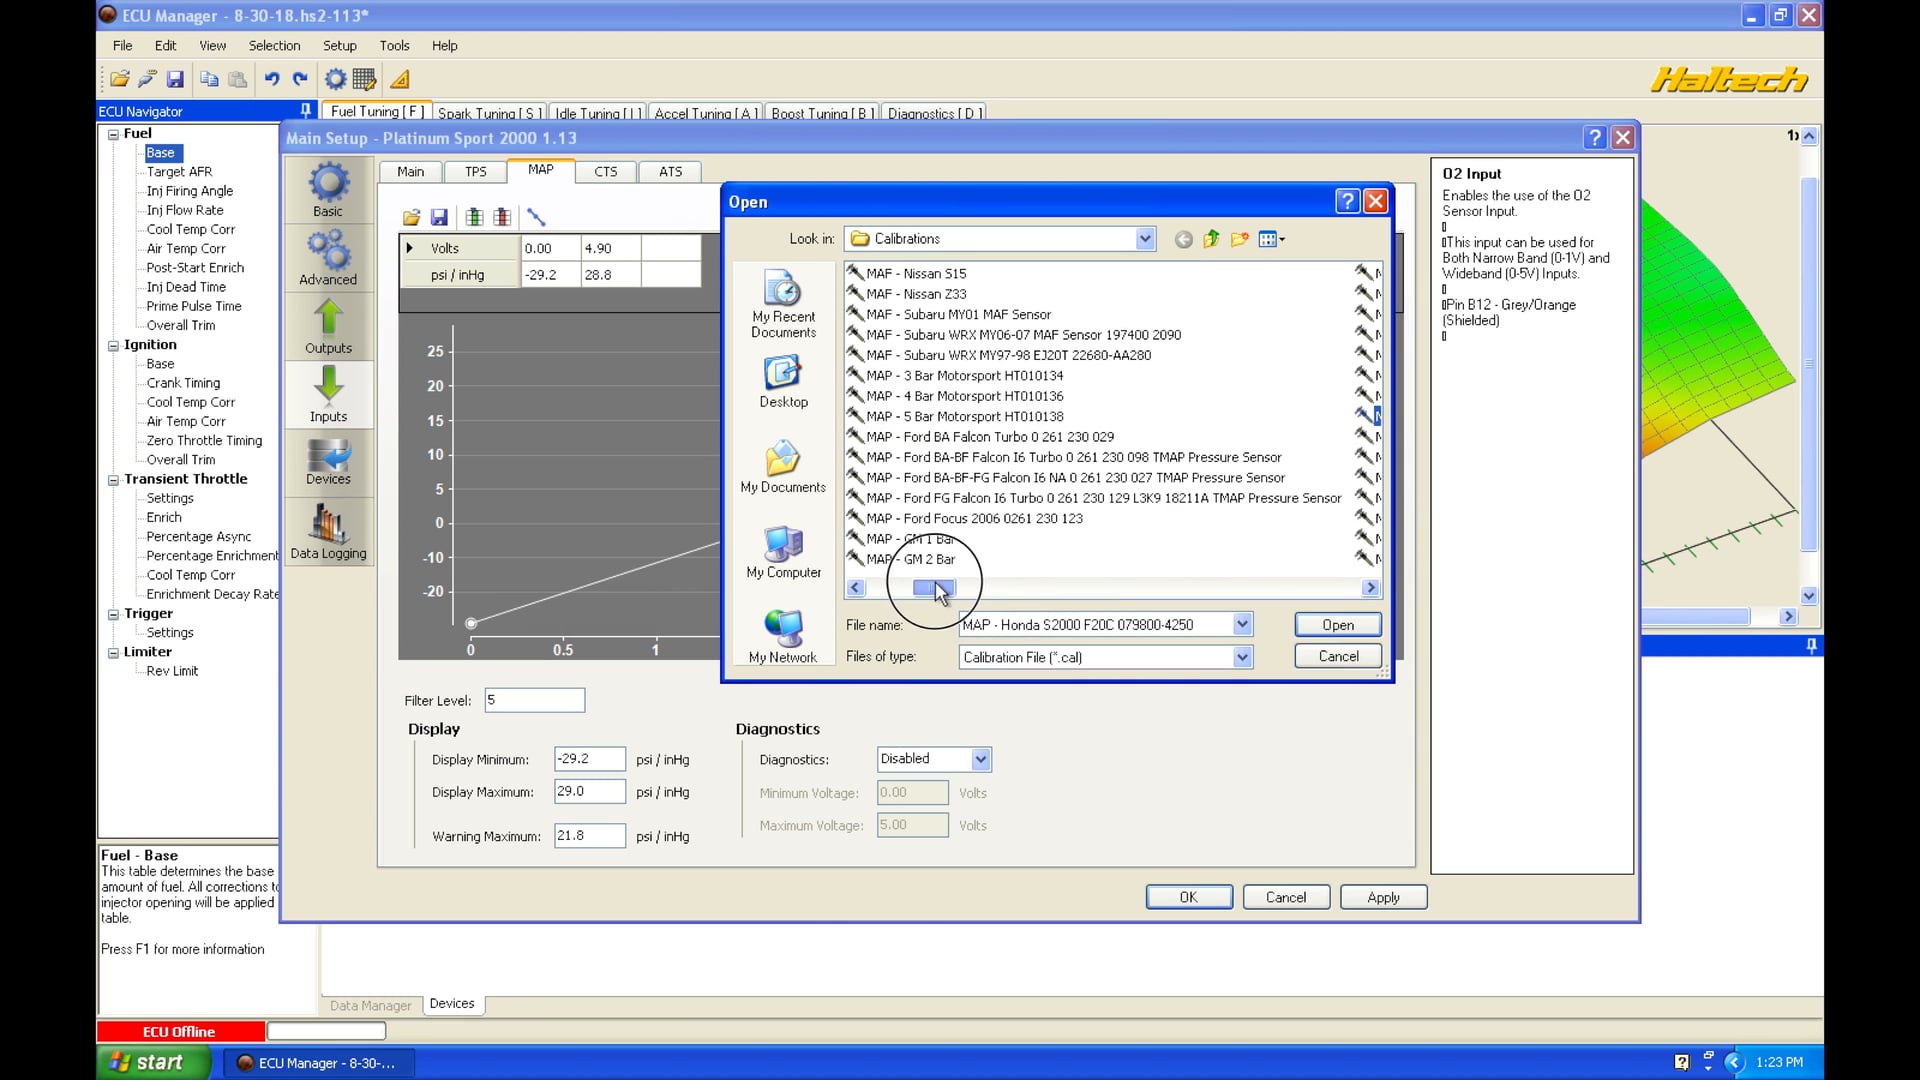1920x1080 pixels.
Task: Click the green insert column table icon
Action: coord(473,217)
